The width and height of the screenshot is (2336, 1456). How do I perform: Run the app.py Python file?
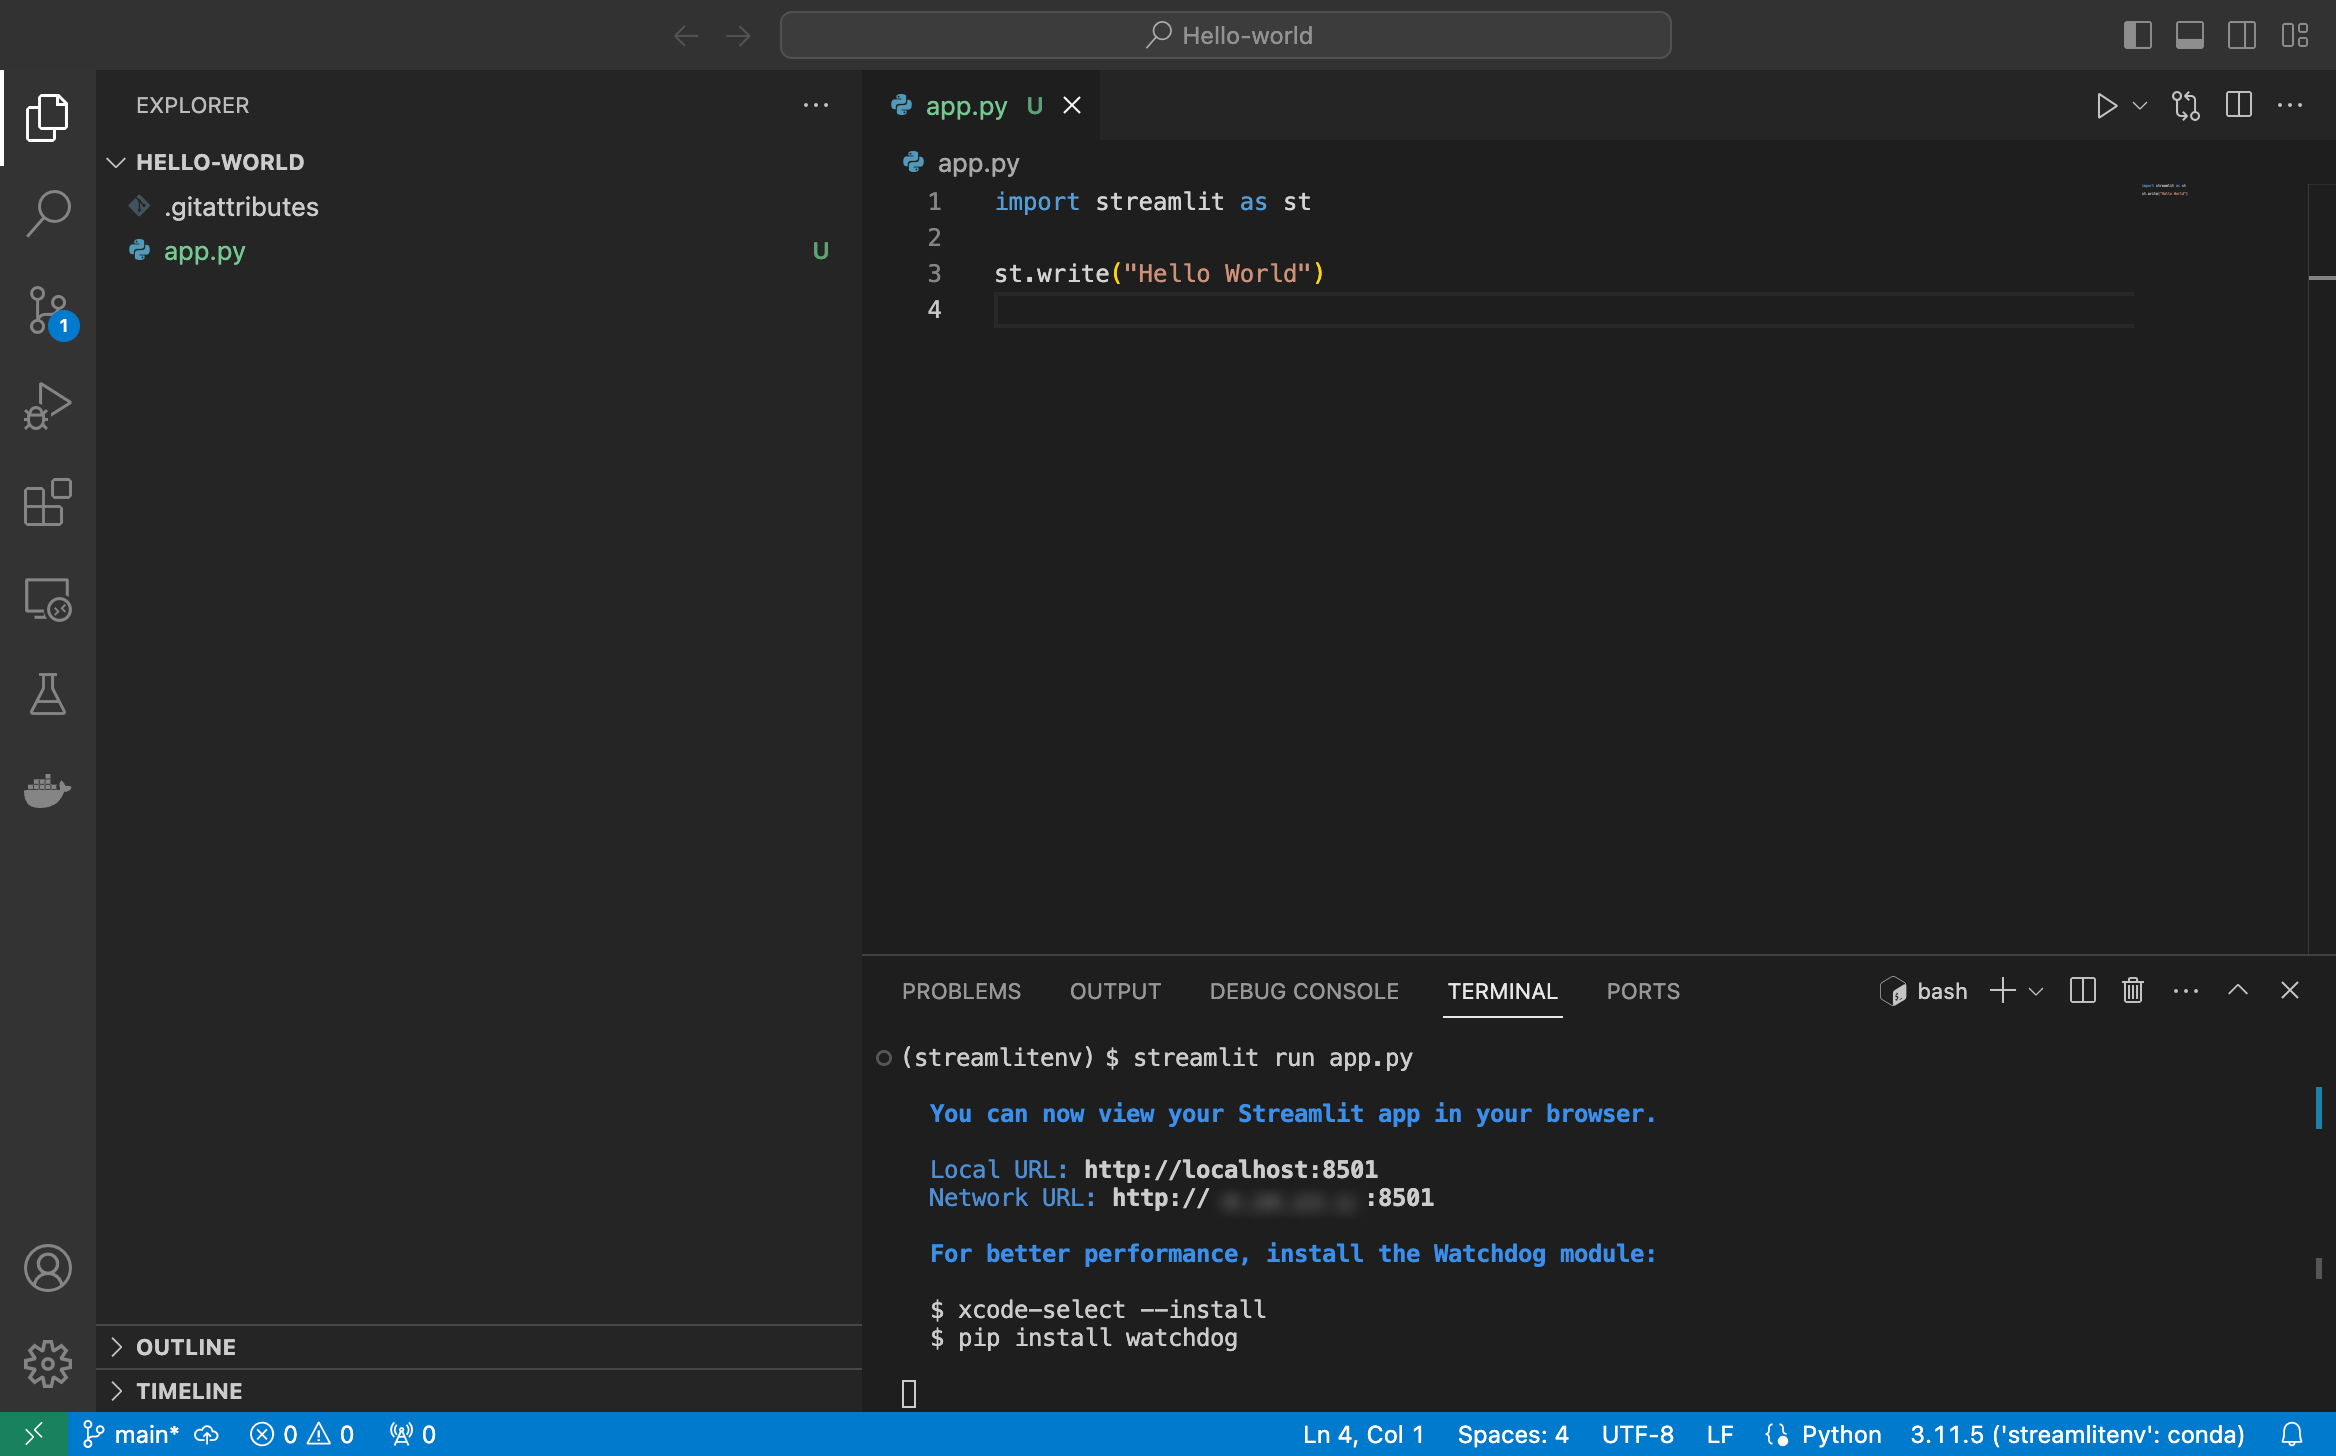2106,105
